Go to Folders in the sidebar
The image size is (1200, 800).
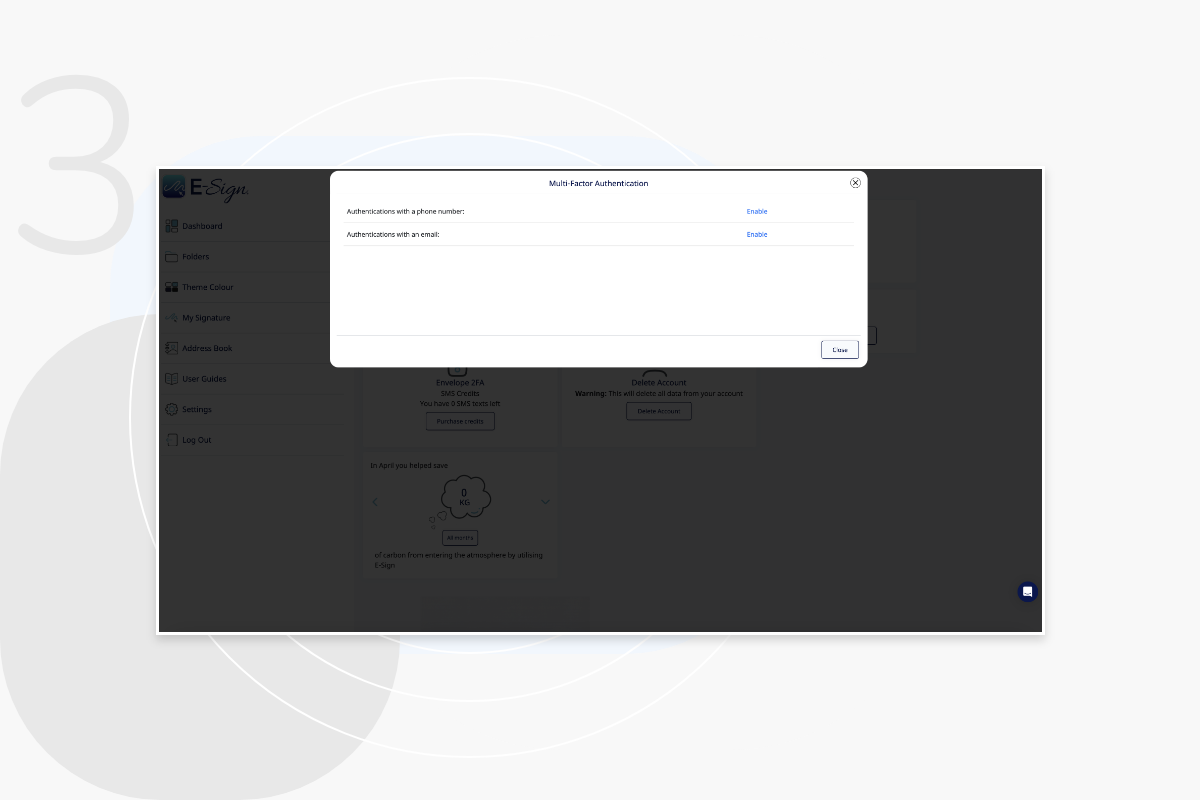tap(196, 257)
